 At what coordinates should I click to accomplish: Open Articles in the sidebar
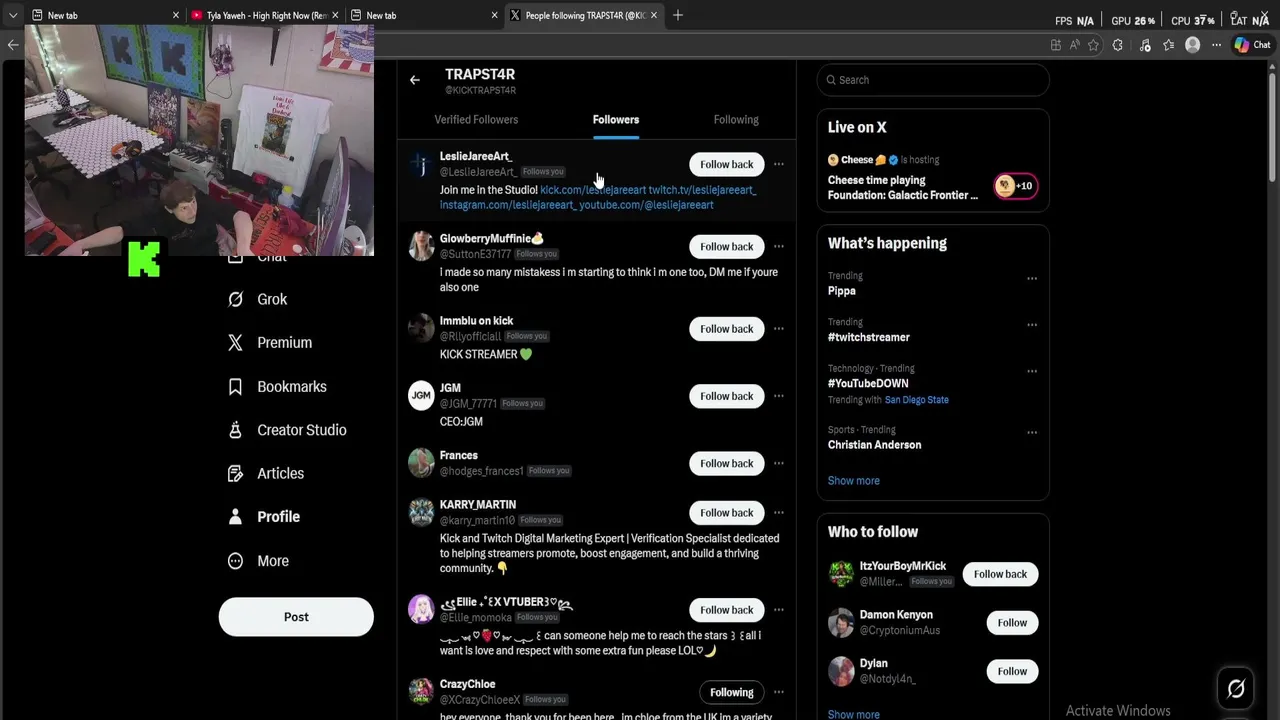click(x=266, y=473)
